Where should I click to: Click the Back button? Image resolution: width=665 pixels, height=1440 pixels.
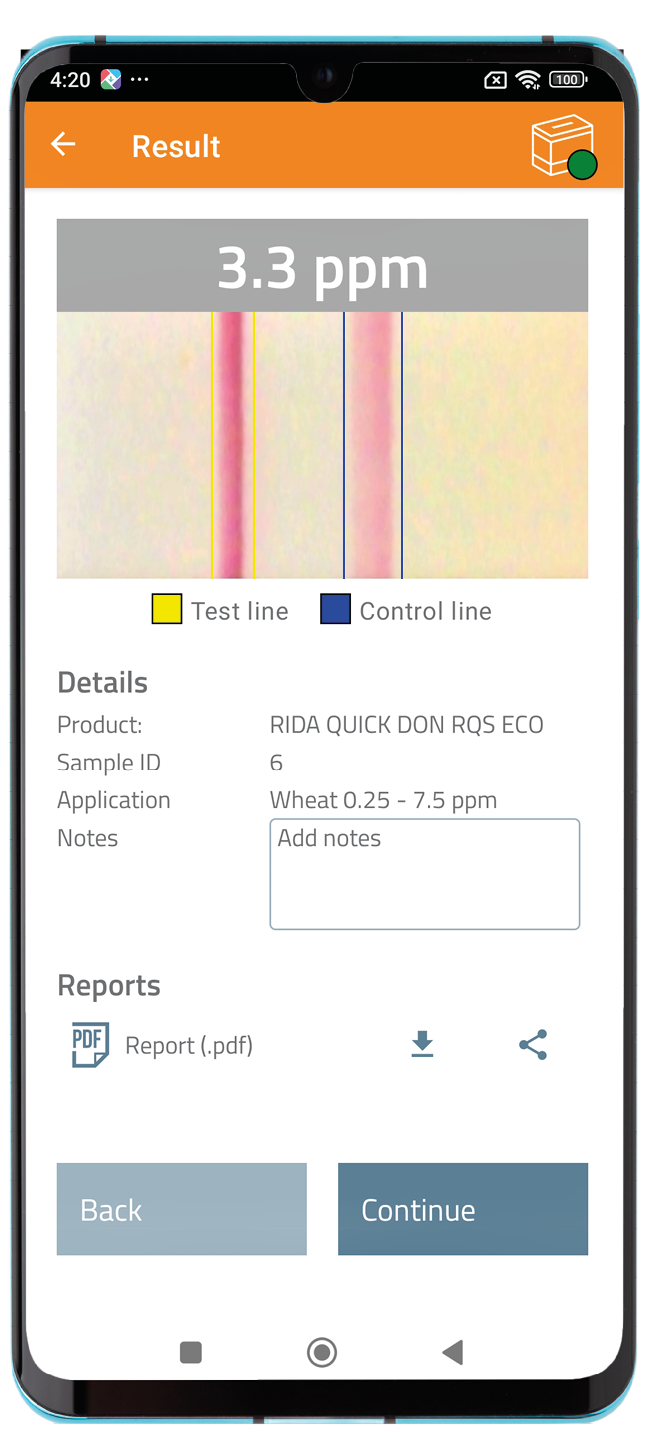click(x=181, y=1209)
